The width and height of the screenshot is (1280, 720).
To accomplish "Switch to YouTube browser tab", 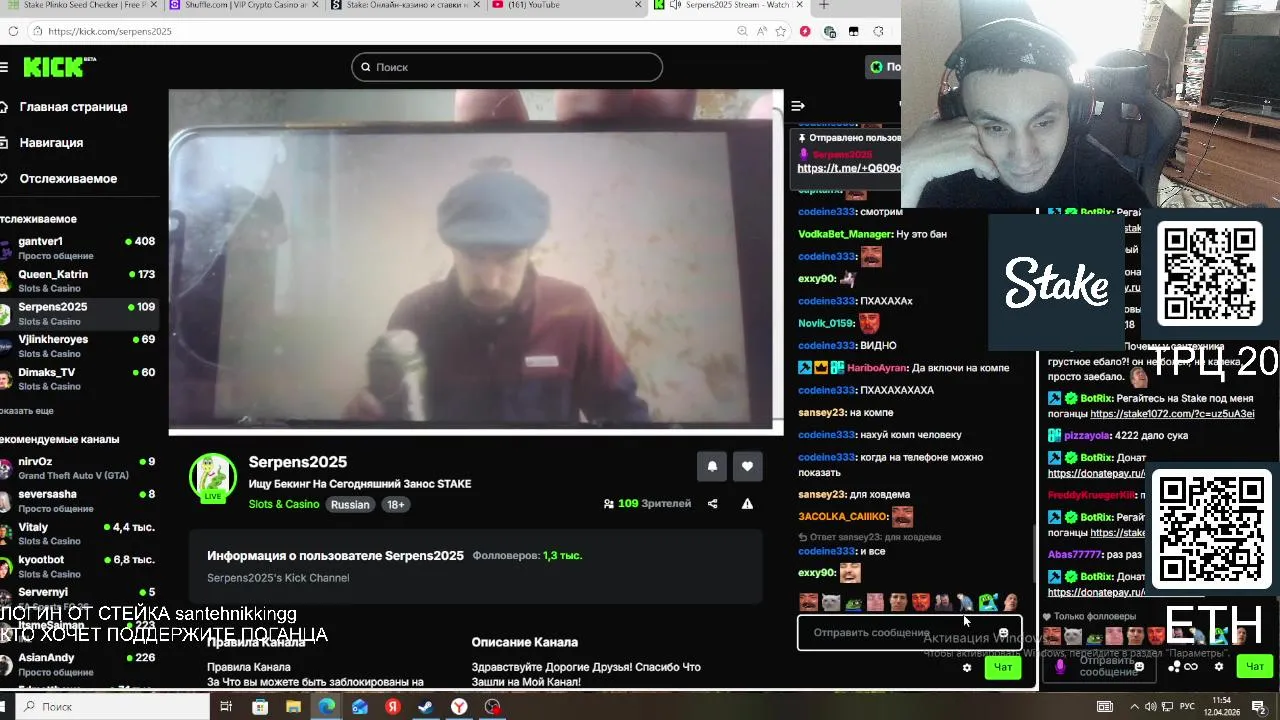I will coord(567,5).
